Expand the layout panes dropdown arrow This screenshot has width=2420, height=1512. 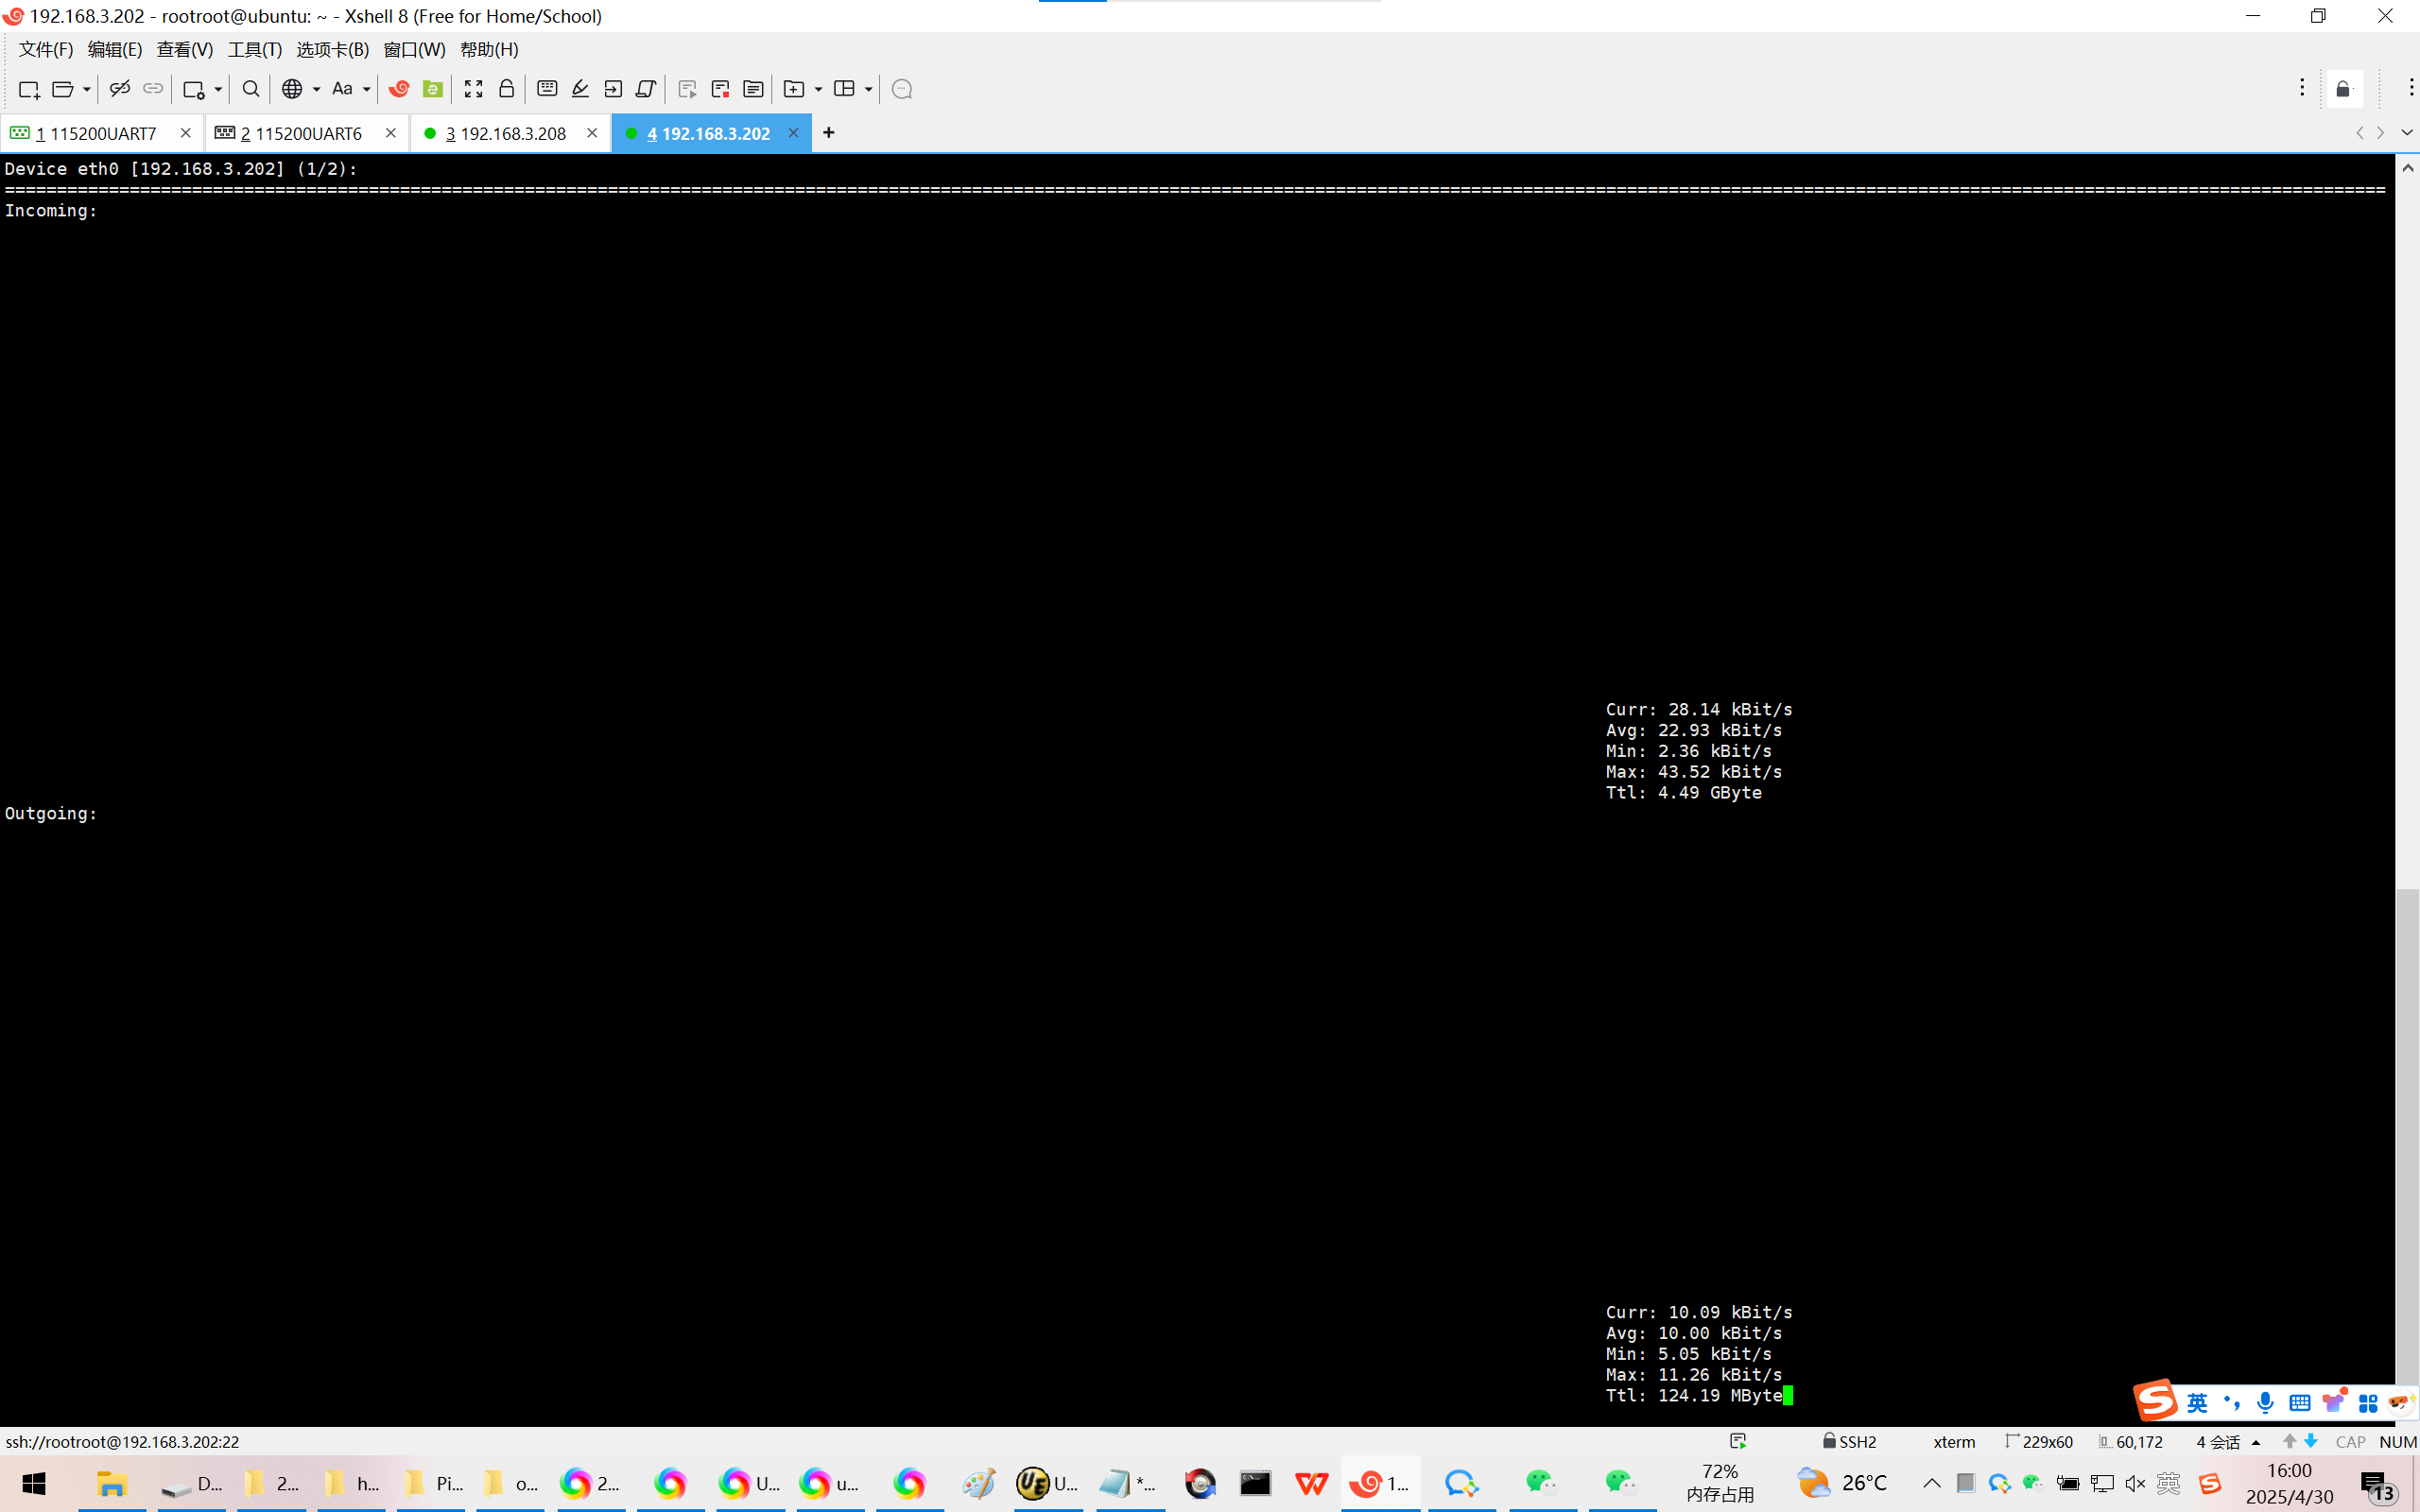click(868, 89)
